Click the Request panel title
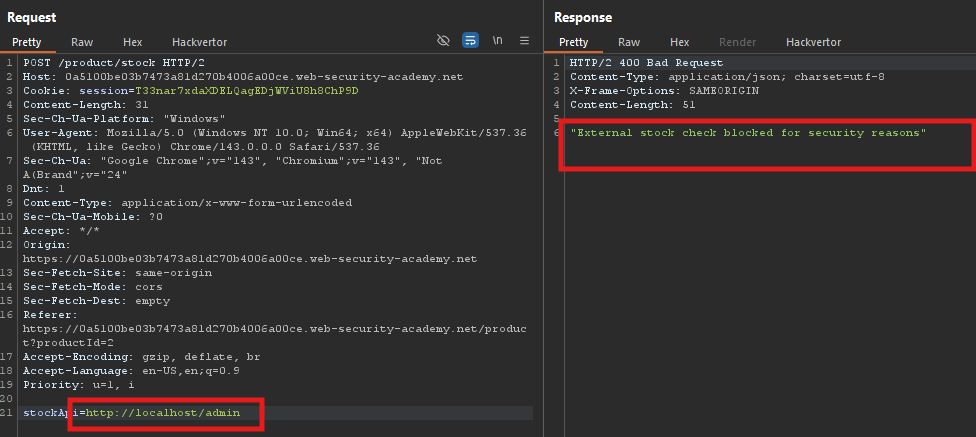The image size is (976, 437). tap(32, 17)
